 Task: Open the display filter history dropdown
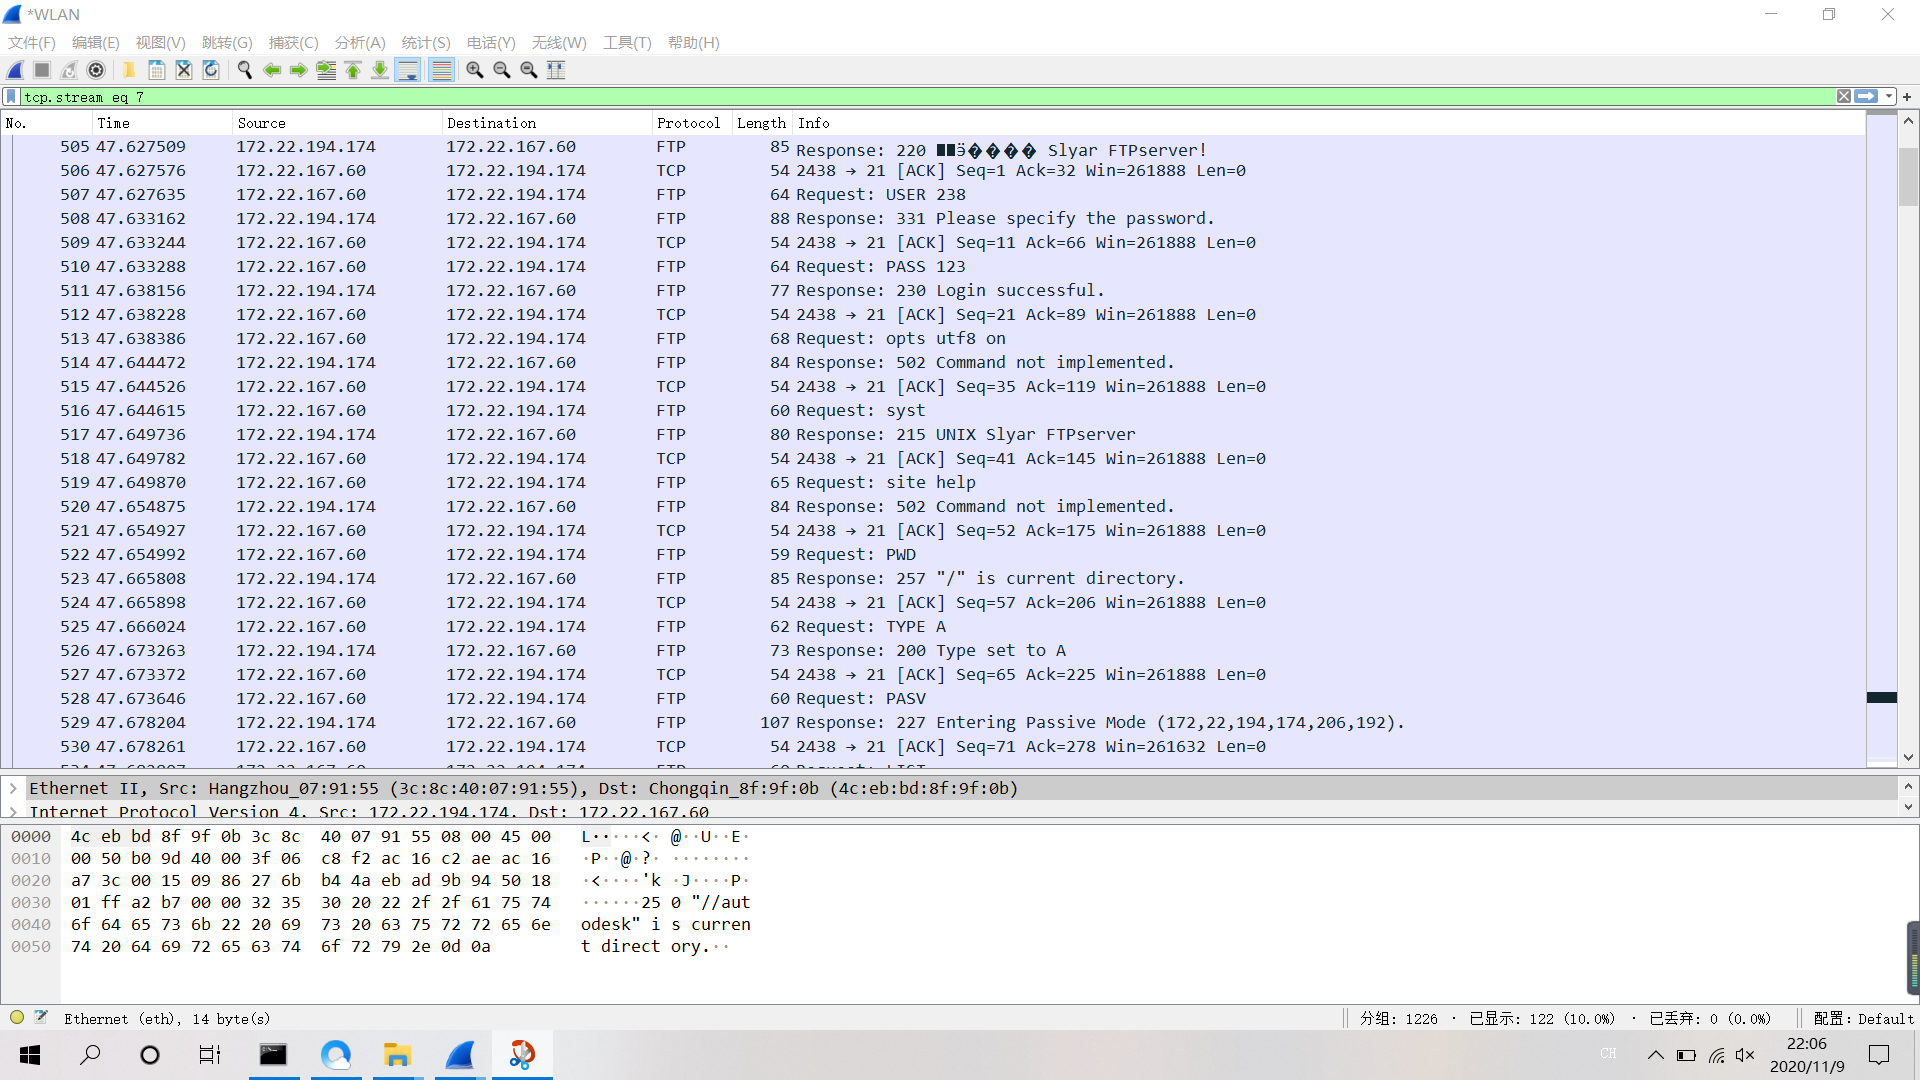[1889, 97]
